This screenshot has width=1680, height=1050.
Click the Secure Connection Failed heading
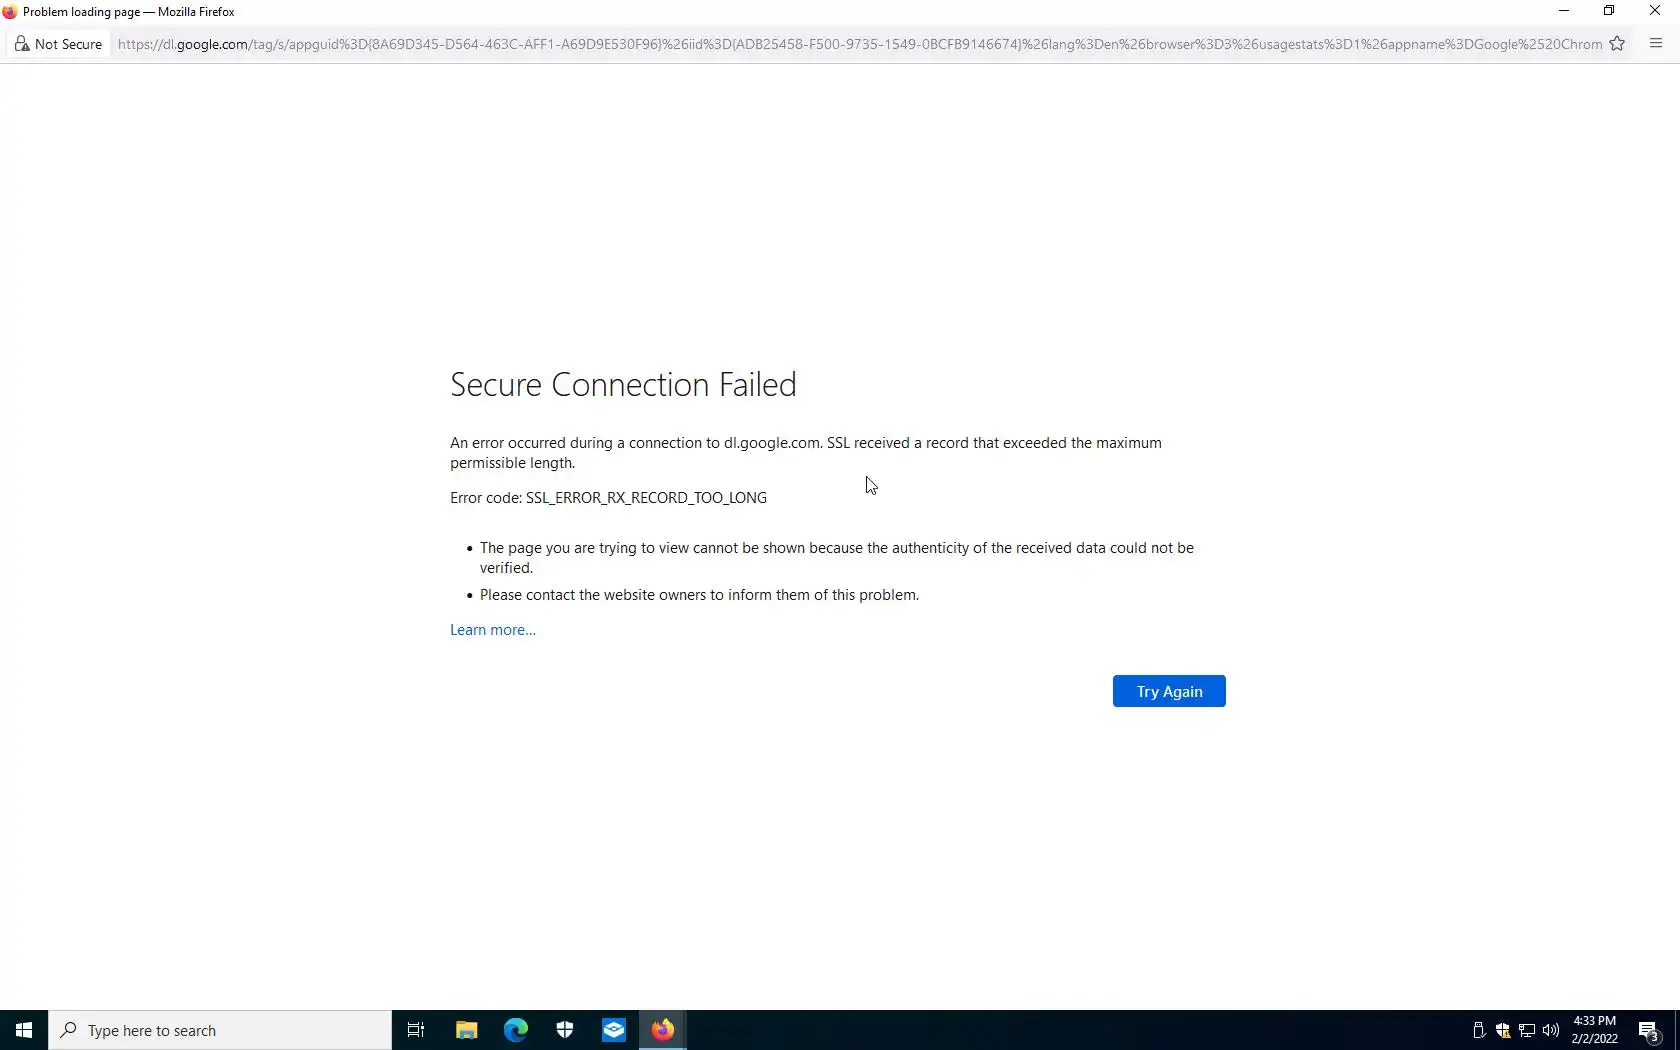tap(623, 384)
